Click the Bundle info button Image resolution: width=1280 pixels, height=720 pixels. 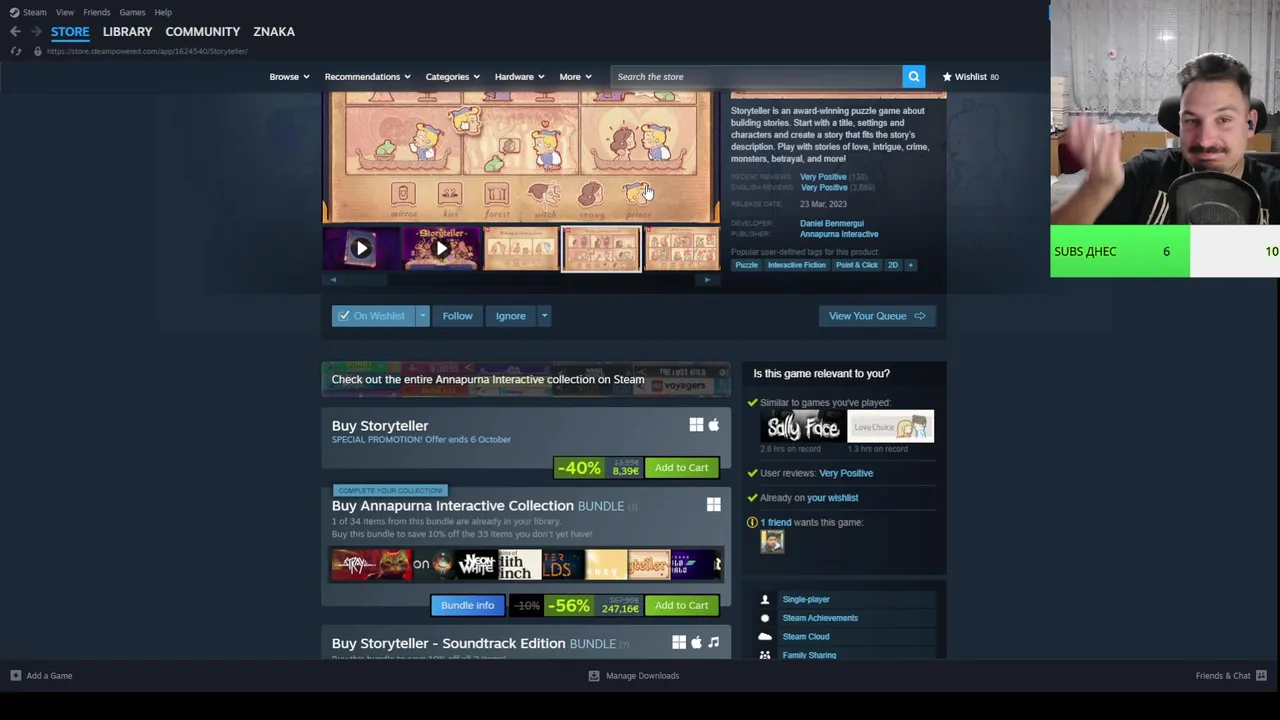pyautogui.click(x=467, y=605)
